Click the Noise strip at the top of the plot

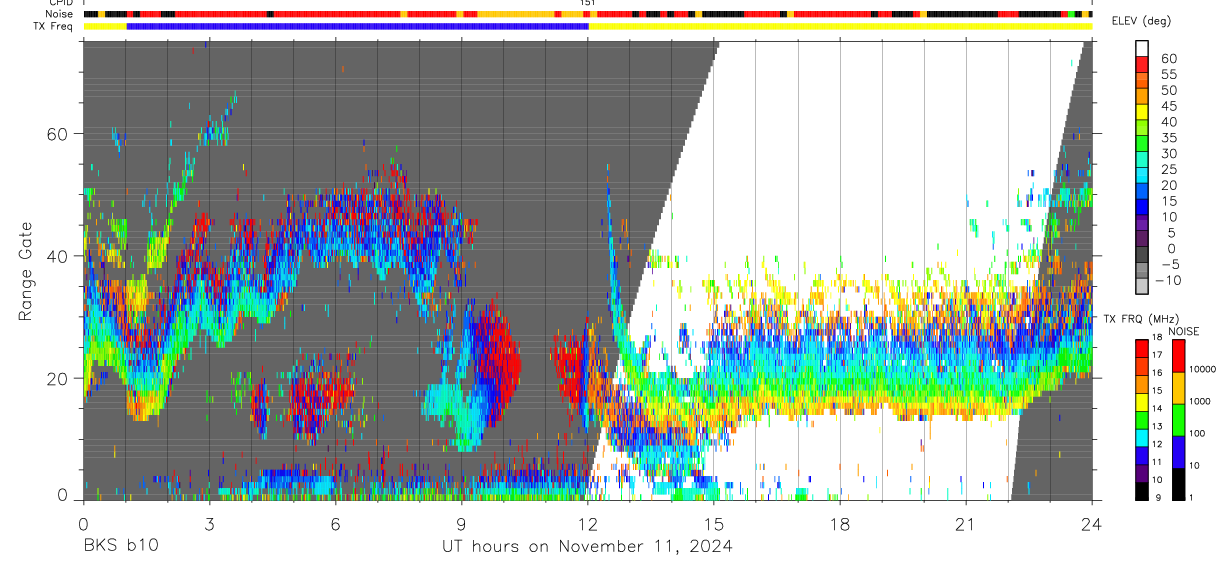[x=587, y=14]
